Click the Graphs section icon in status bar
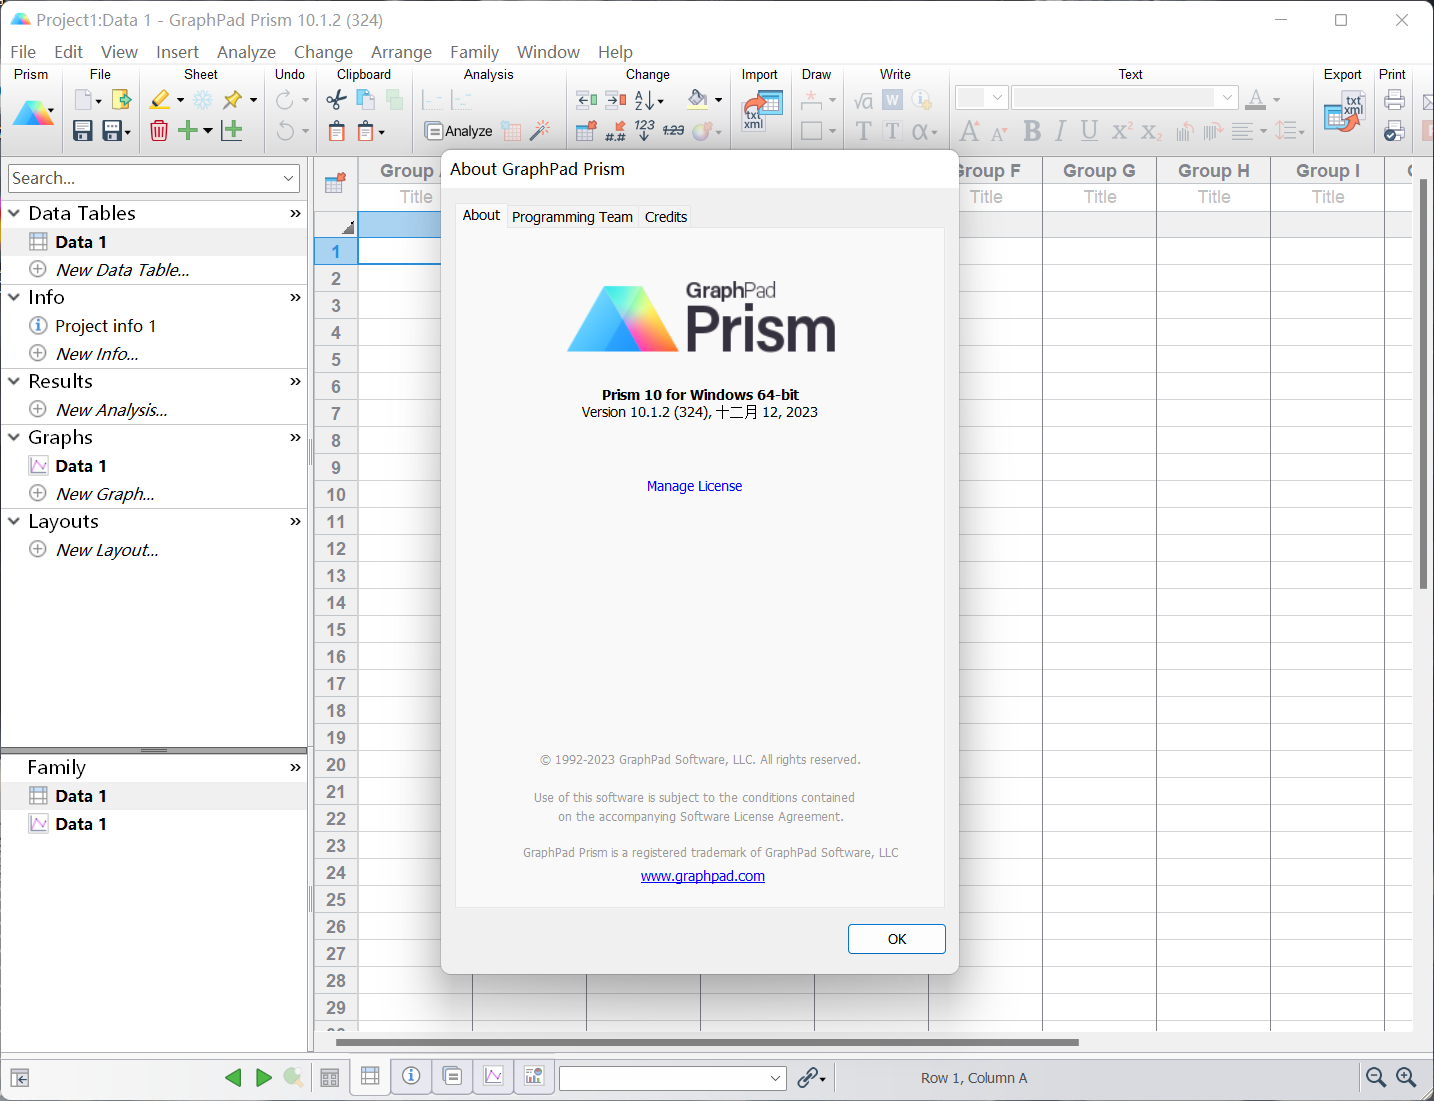The height and width of the screenshot is (1101, 1434). (493, 1076)
